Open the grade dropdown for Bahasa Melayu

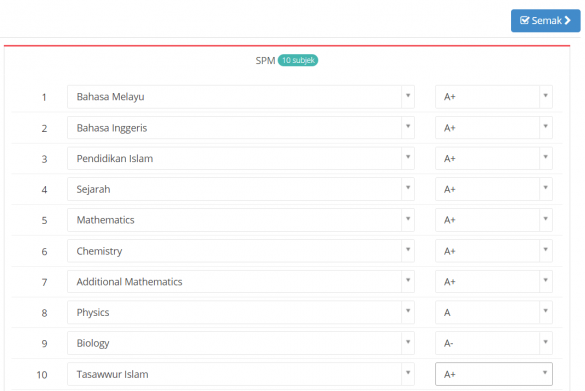494,97
